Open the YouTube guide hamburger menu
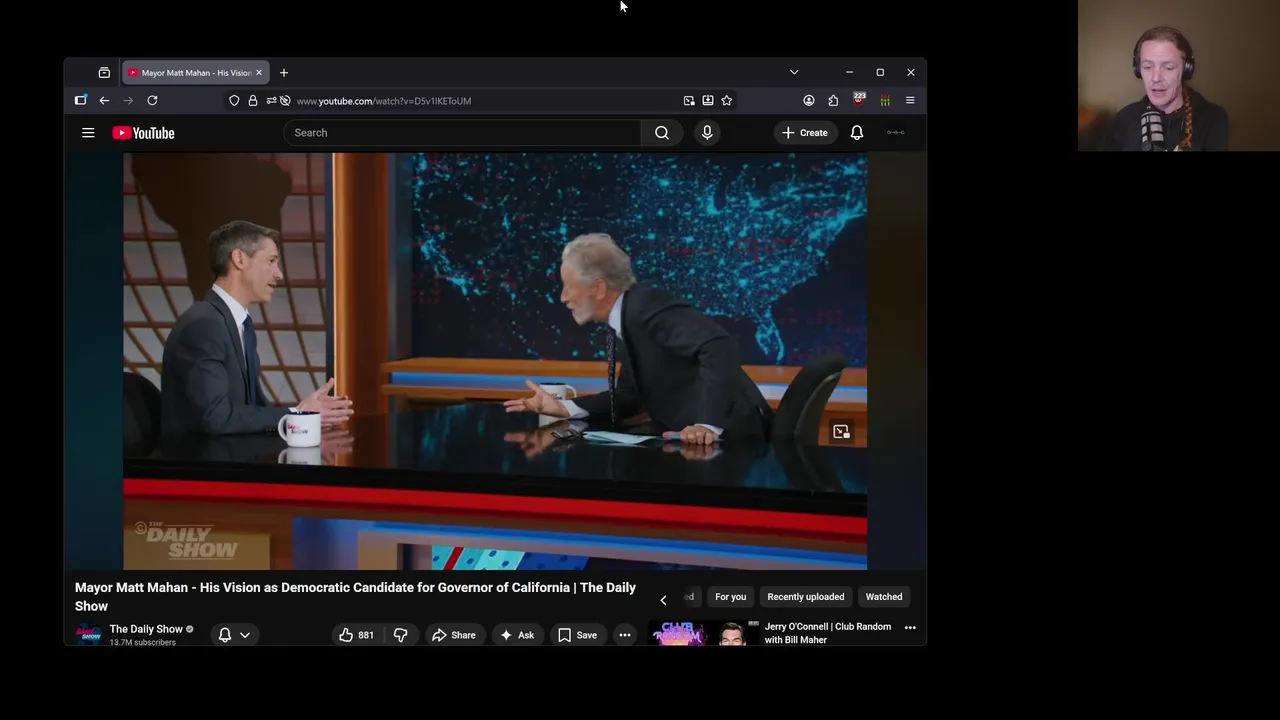1280x720 pixels. coord(88,133)
